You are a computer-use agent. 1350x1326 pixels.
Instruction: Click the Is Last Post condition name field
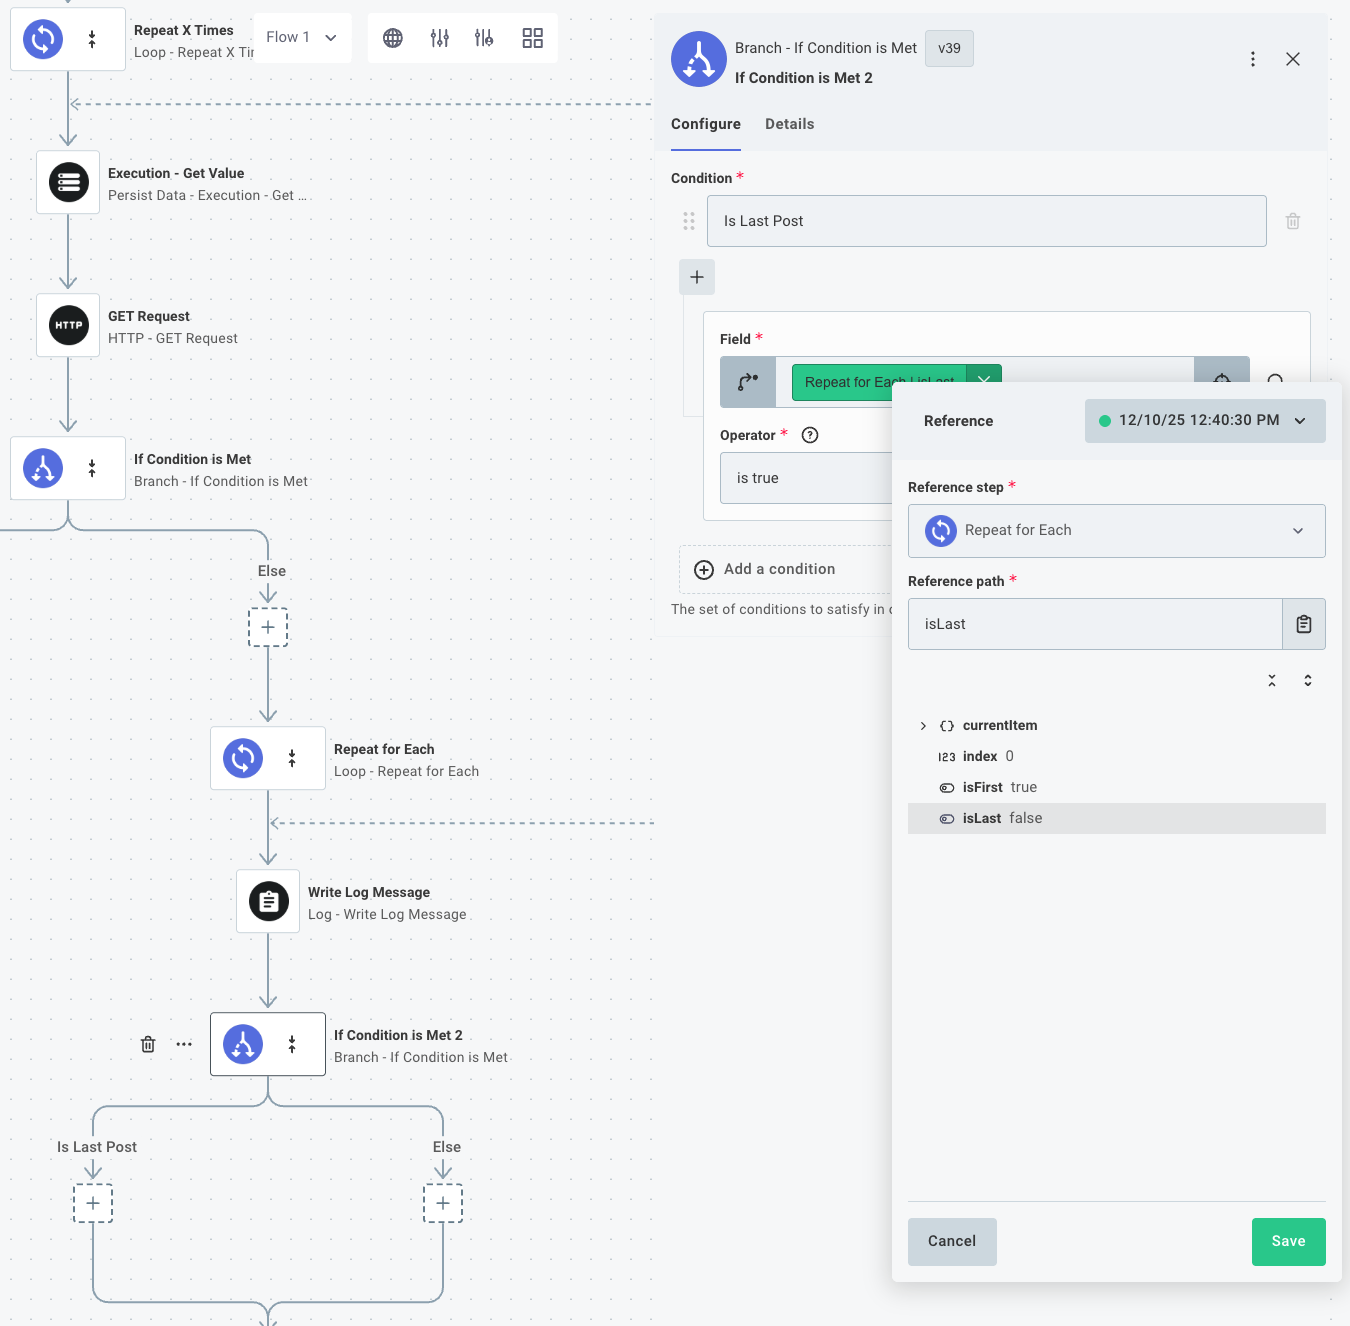click(x=986, y=220)
